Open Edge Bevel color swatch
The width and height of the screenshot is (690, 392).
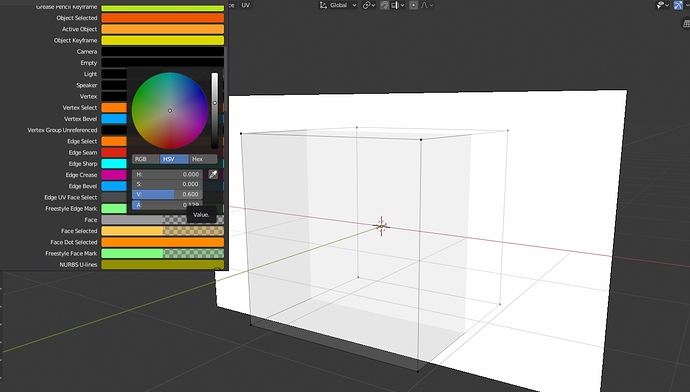[x=114, y=186]
